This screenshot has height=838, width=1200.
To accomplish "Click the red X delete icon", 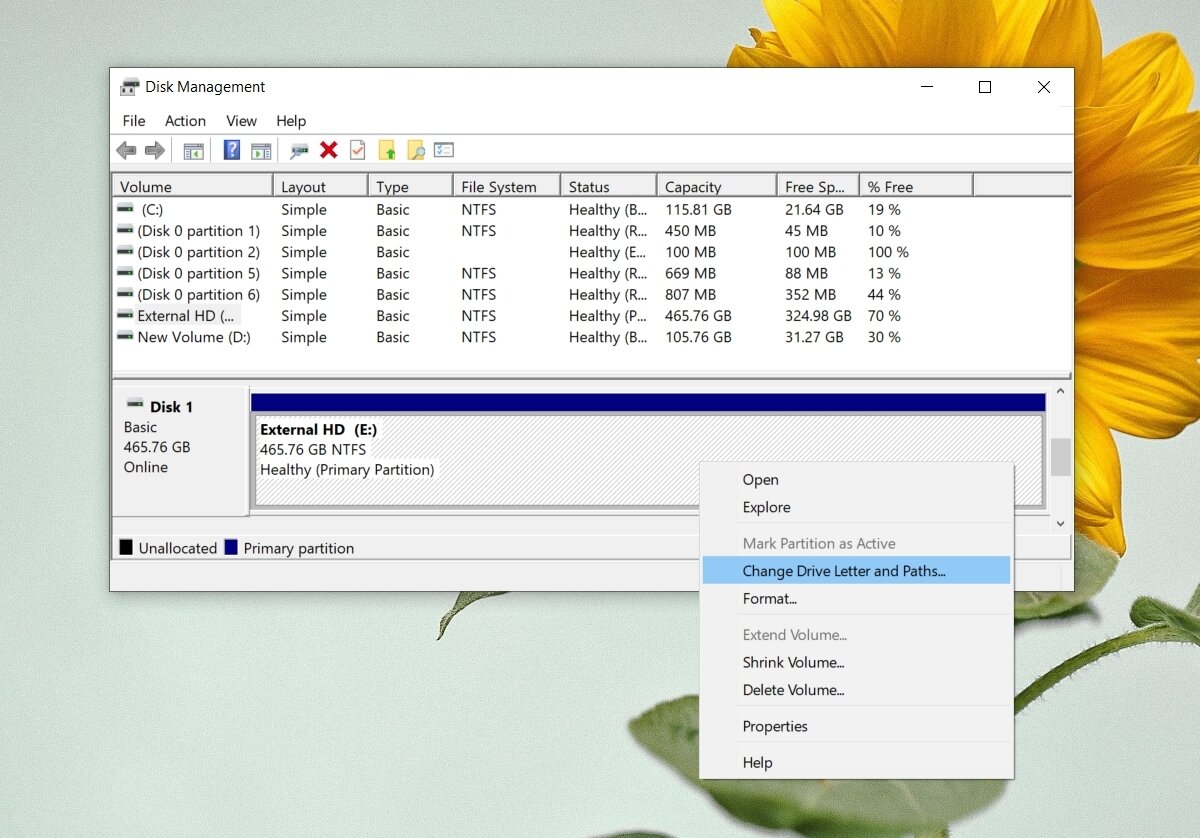I will (x=328, y=150).
